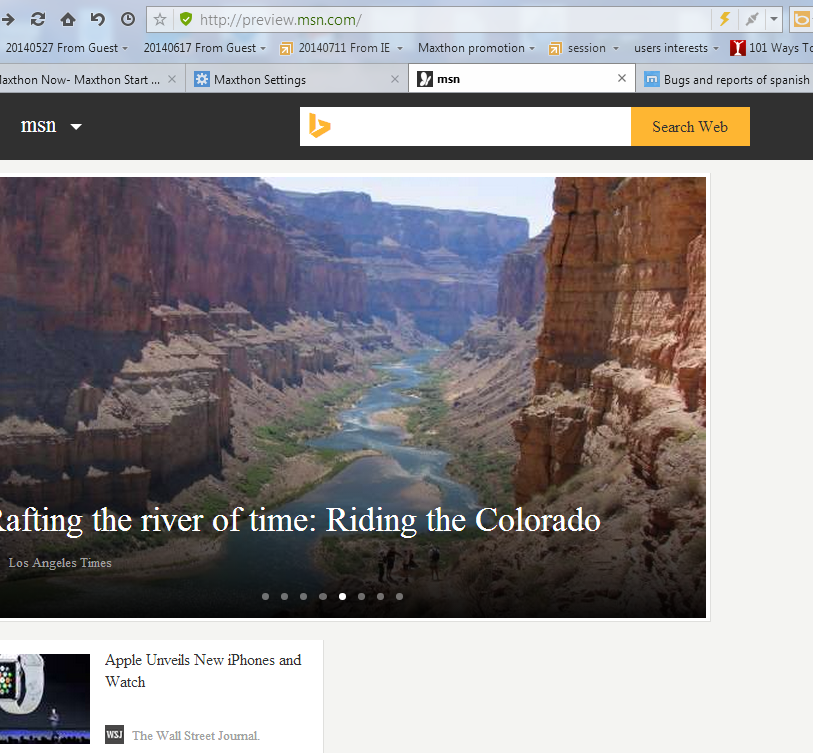Go to fourth carousel slide dot
The image size is (813, 753).
click(323, 596)
